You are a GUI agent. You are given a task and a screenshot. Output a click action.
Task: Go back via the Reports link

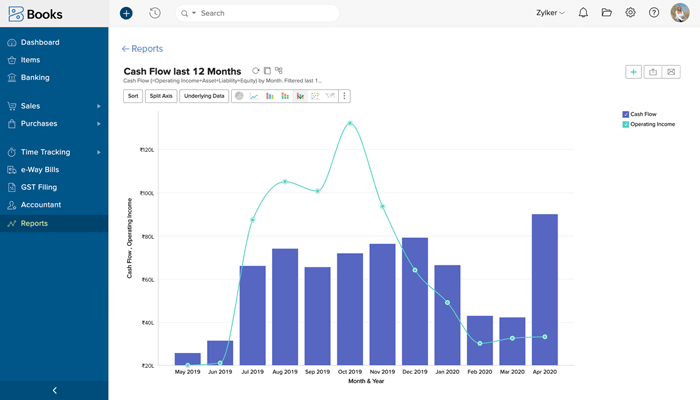[142, 49]
